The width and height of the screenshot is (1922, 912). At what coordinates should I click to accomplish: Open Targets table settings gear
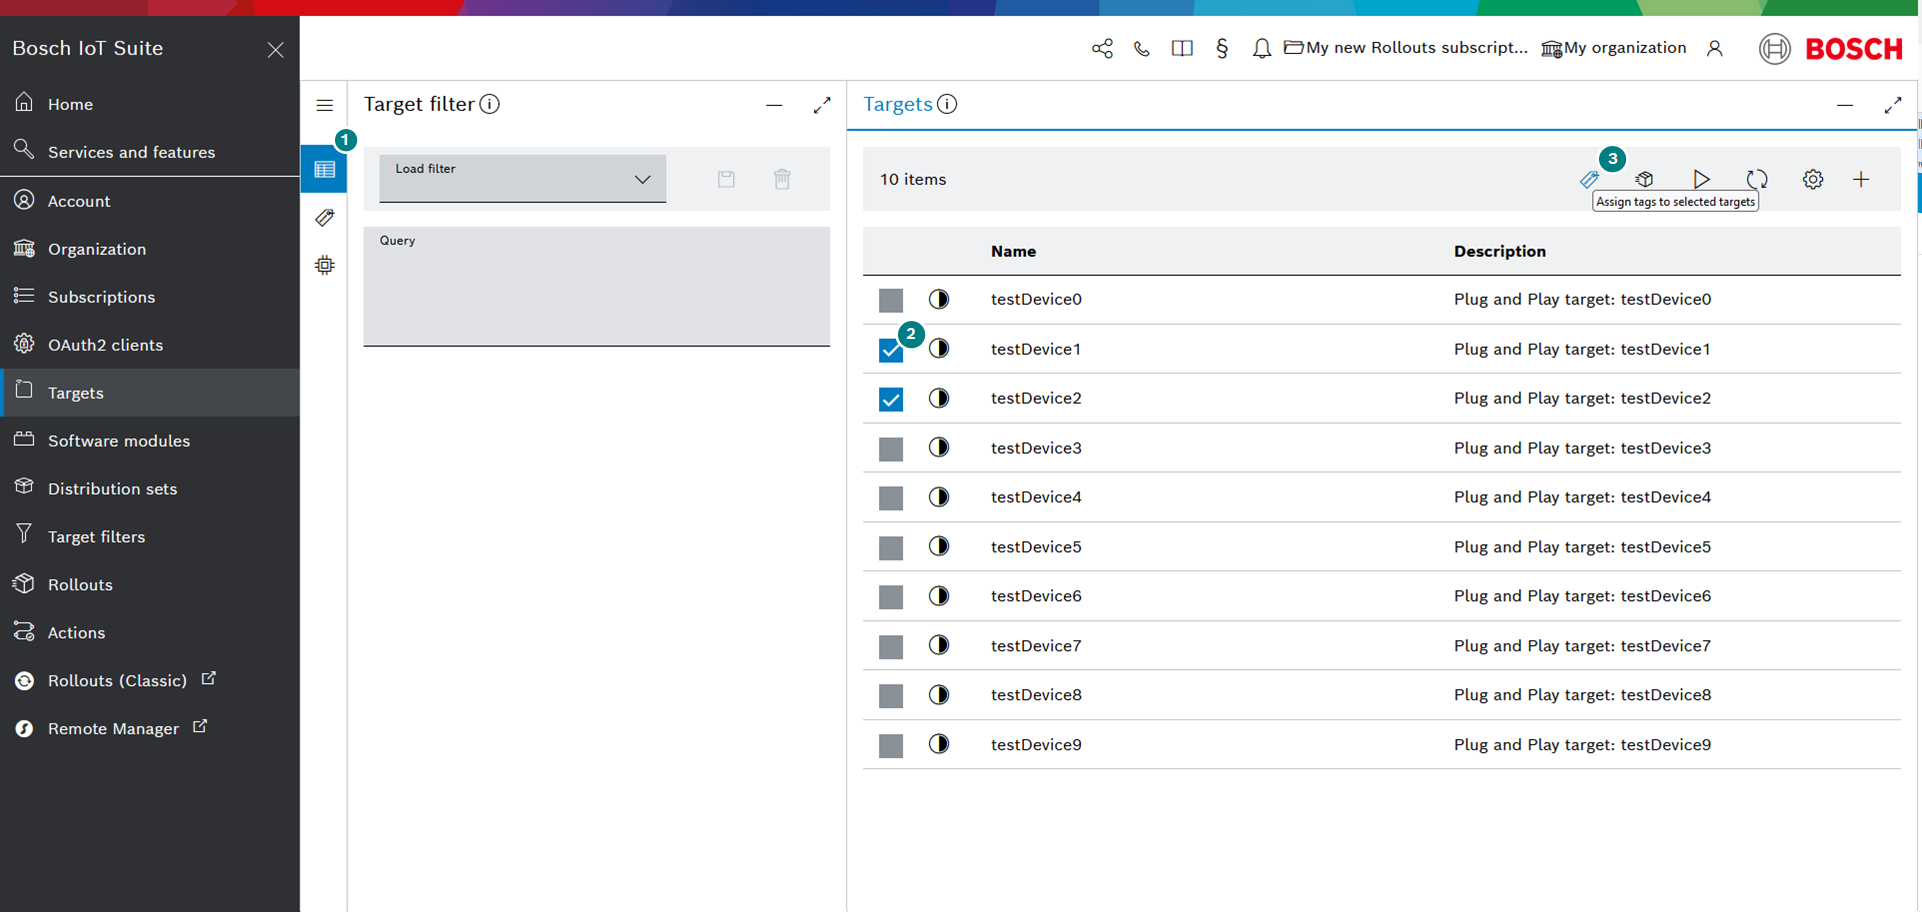(1812, 180)
